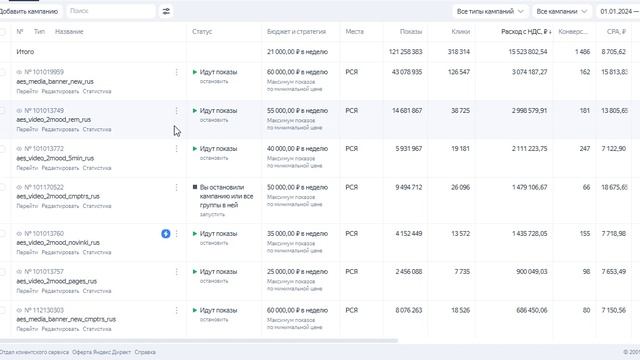Click the eye icon next to № 101013760

pyautogui.click(x=19, y=234)
